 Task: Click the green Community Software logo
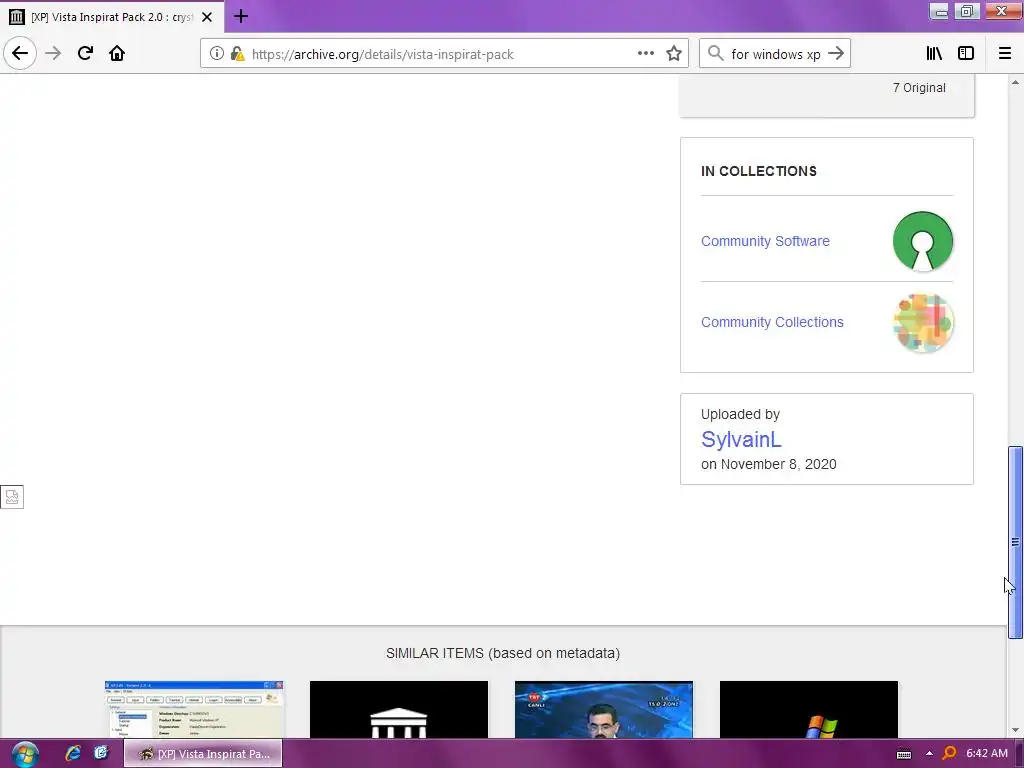click(x=923, y=241)
